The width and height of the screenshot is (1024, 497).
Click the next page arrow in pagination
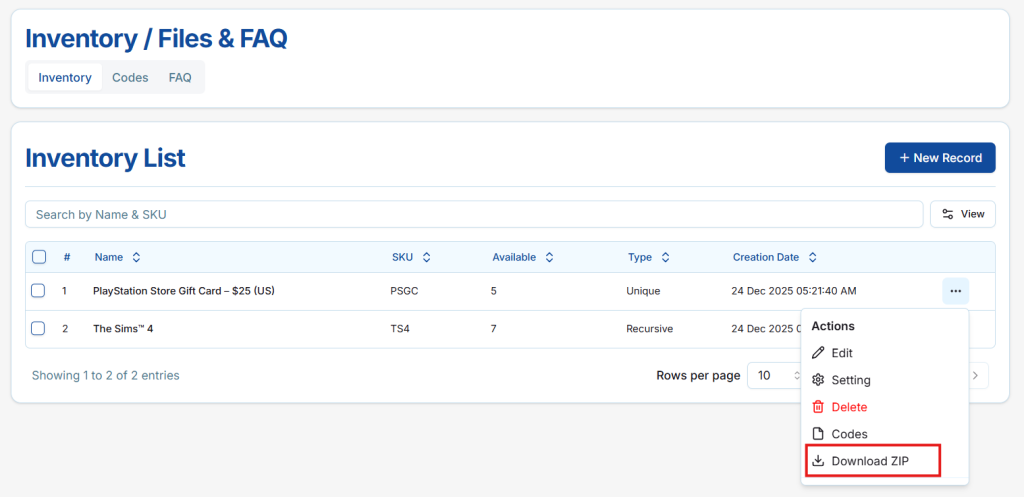click(x=976, y=376)
